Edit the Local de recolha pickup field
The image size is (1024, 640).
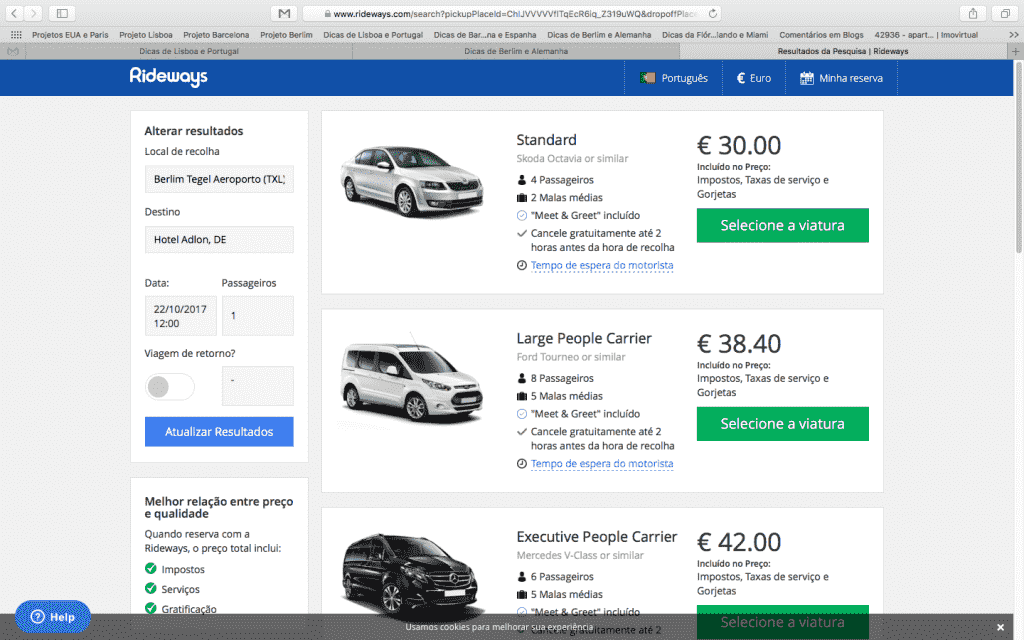tap(219, 179)
